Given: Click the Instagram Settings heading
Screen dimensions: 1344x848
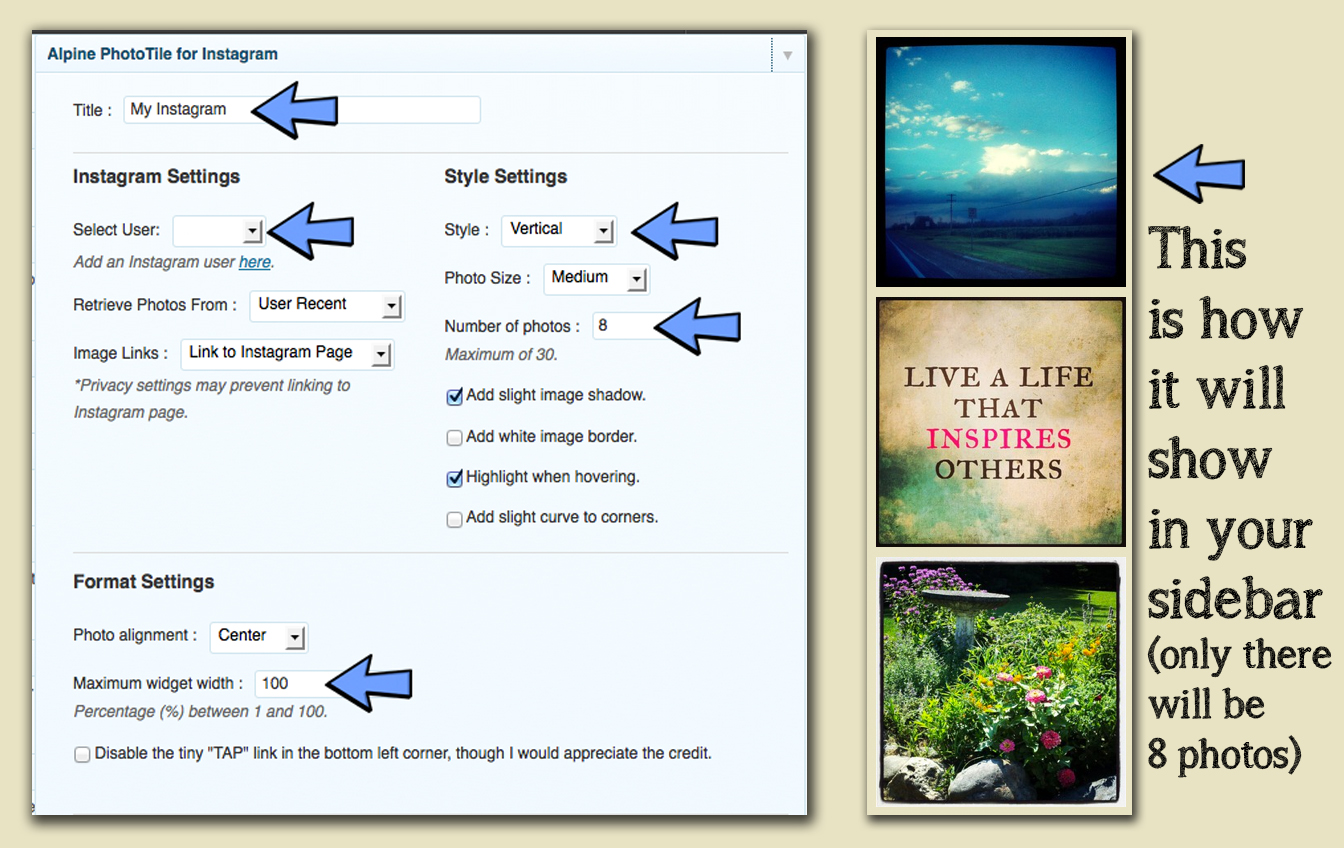Looking at the screenshot, I should [157, 177].
